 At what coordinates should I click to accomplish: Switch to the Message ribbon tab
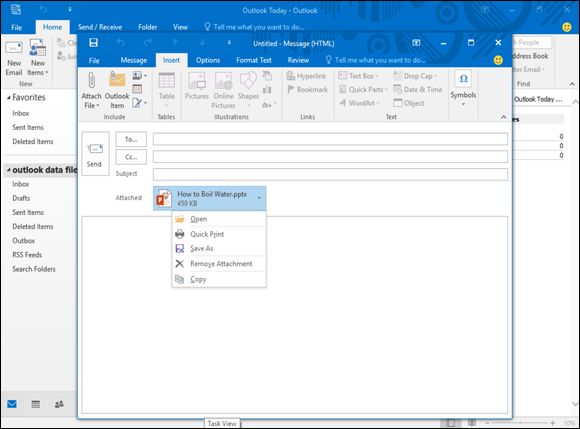[x=134, y=60]
